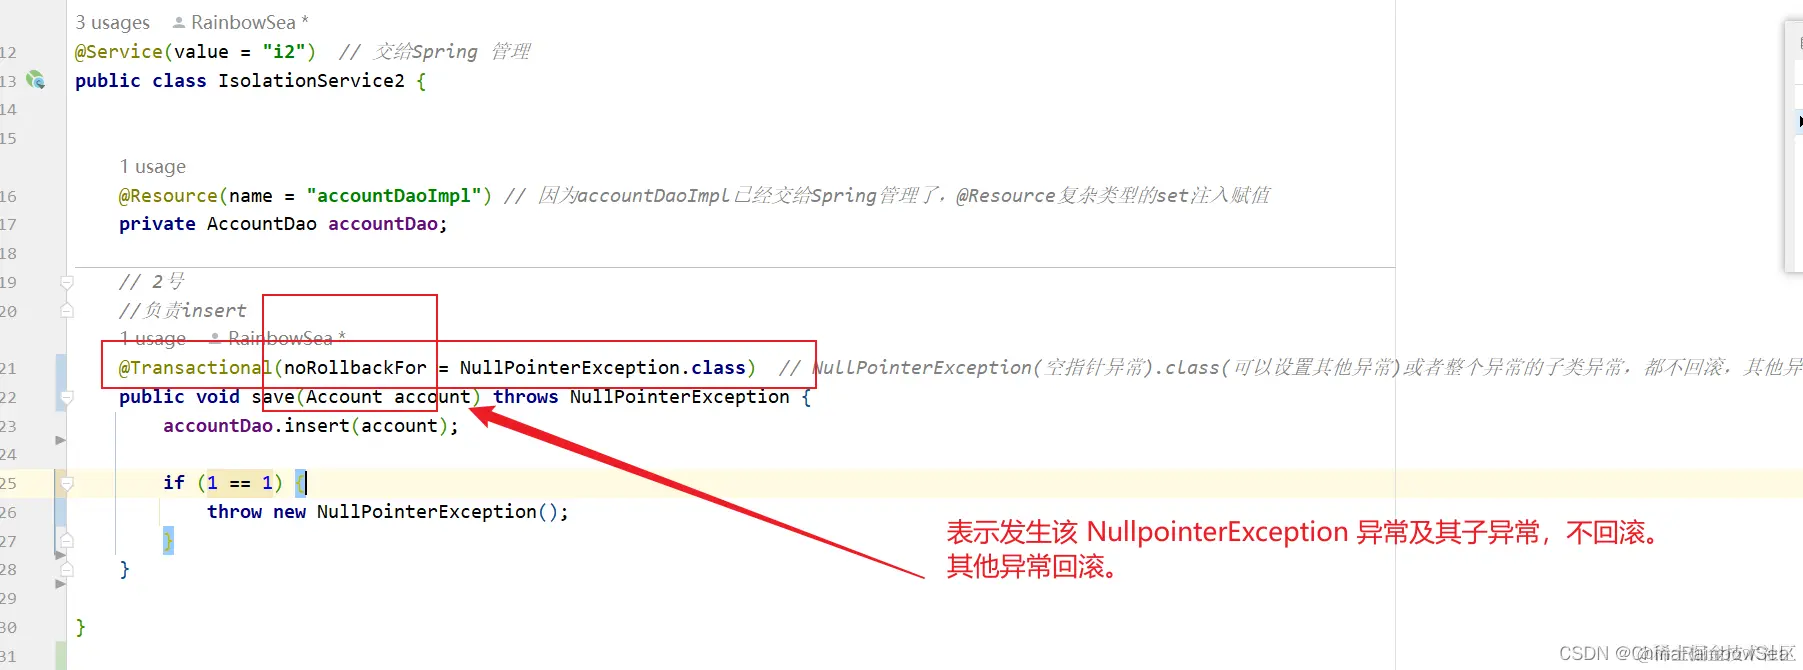Toggle the fold end marker on line 20

point(67,311)
